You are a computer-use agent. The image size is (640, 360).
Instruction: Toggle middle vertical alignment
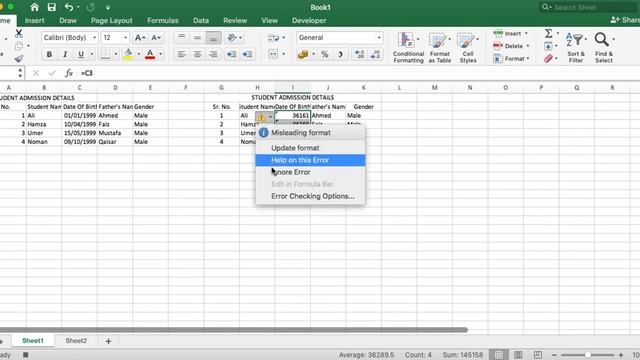pyautogui.click(x=198, y=38)
